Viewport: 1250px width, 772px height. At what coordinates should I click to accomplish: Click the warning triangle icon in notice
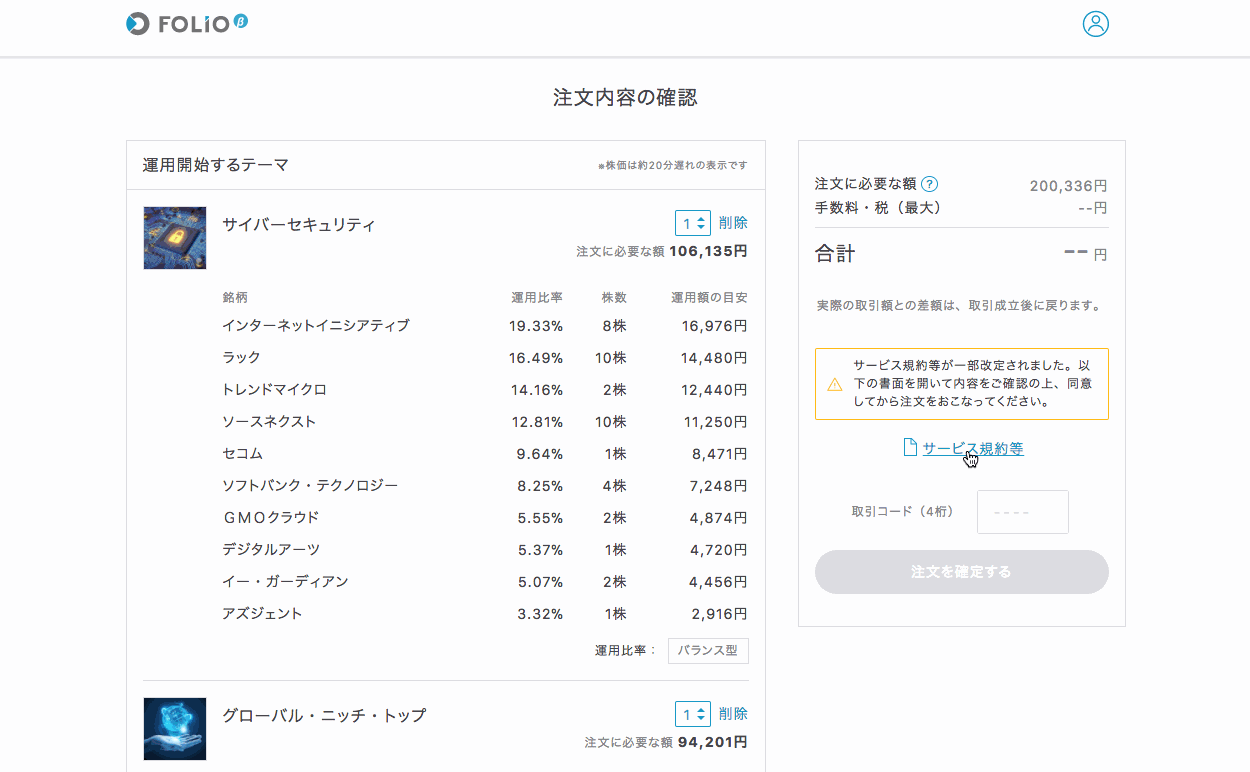[834, 385]
